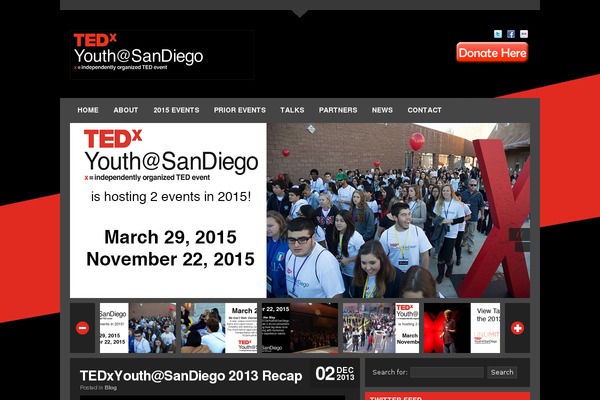Viewport: 600px width, 400px height.
Task: Open the NEWS menu item
Action: click(382, 110)
